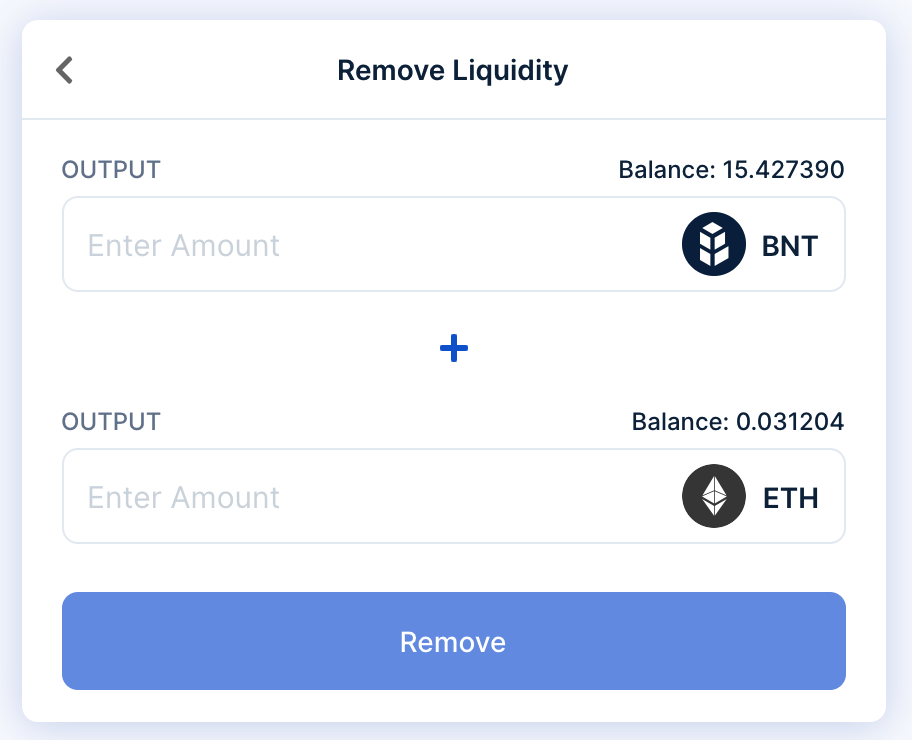Select the first OUTPUT section header

click(x=110, y=170)
